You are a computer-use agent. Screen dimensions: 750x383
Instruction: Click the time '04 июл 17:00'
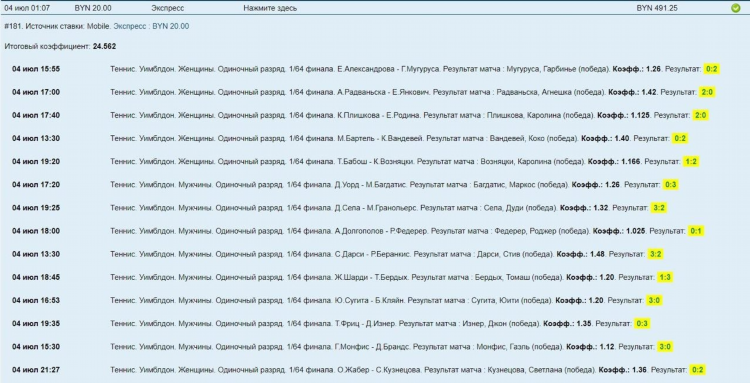click(36, 92)
